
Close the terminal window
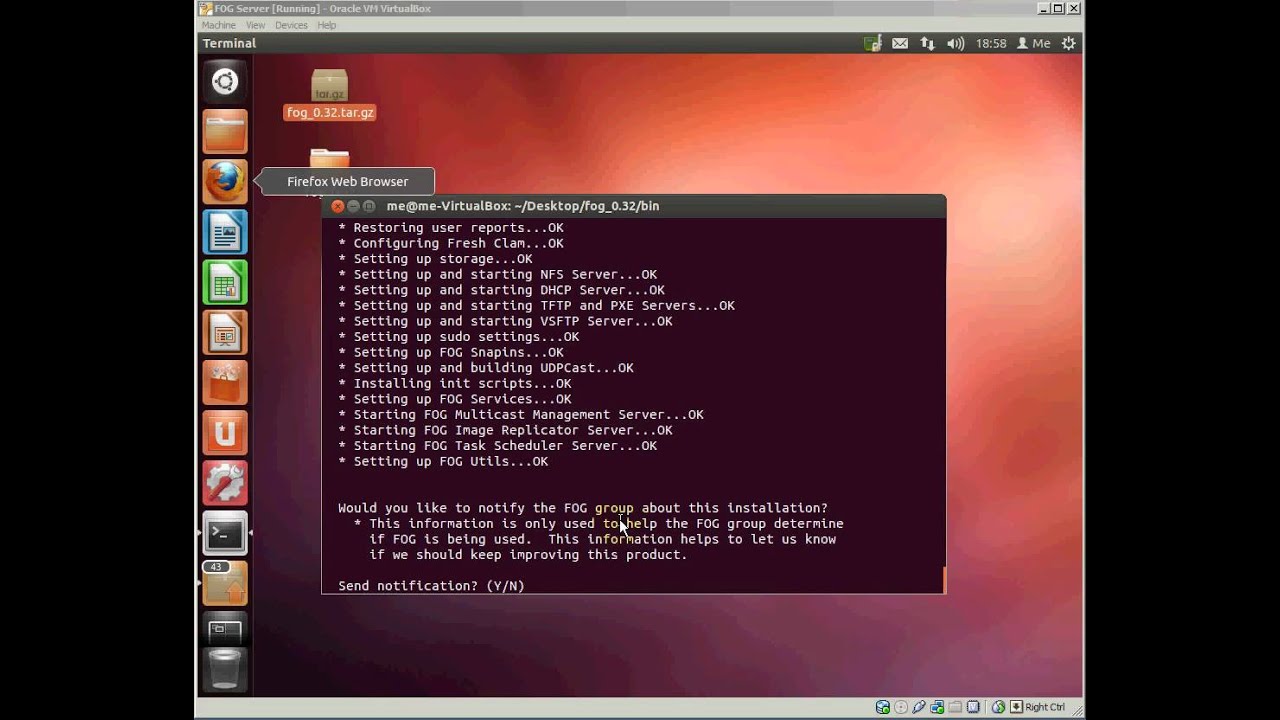tap(337, 206)
